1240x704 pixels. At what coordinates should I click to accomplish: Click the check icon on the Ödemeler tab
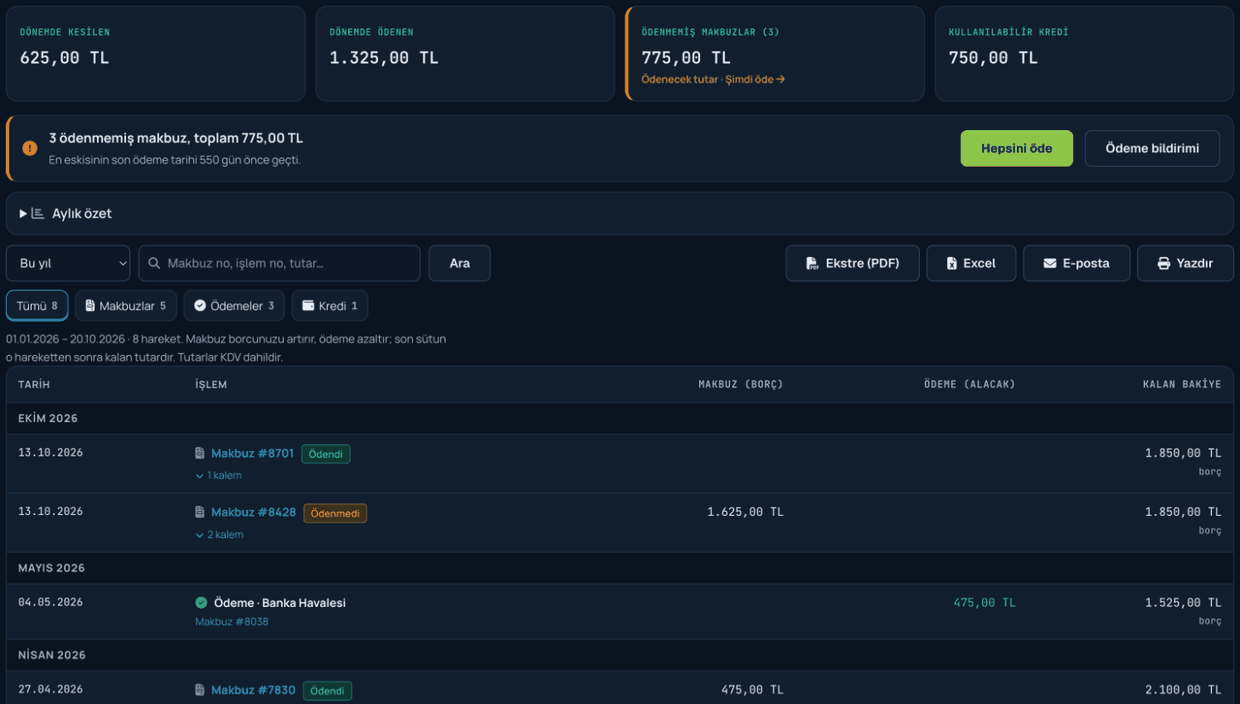pyautogui.click(x=200, y=306)
